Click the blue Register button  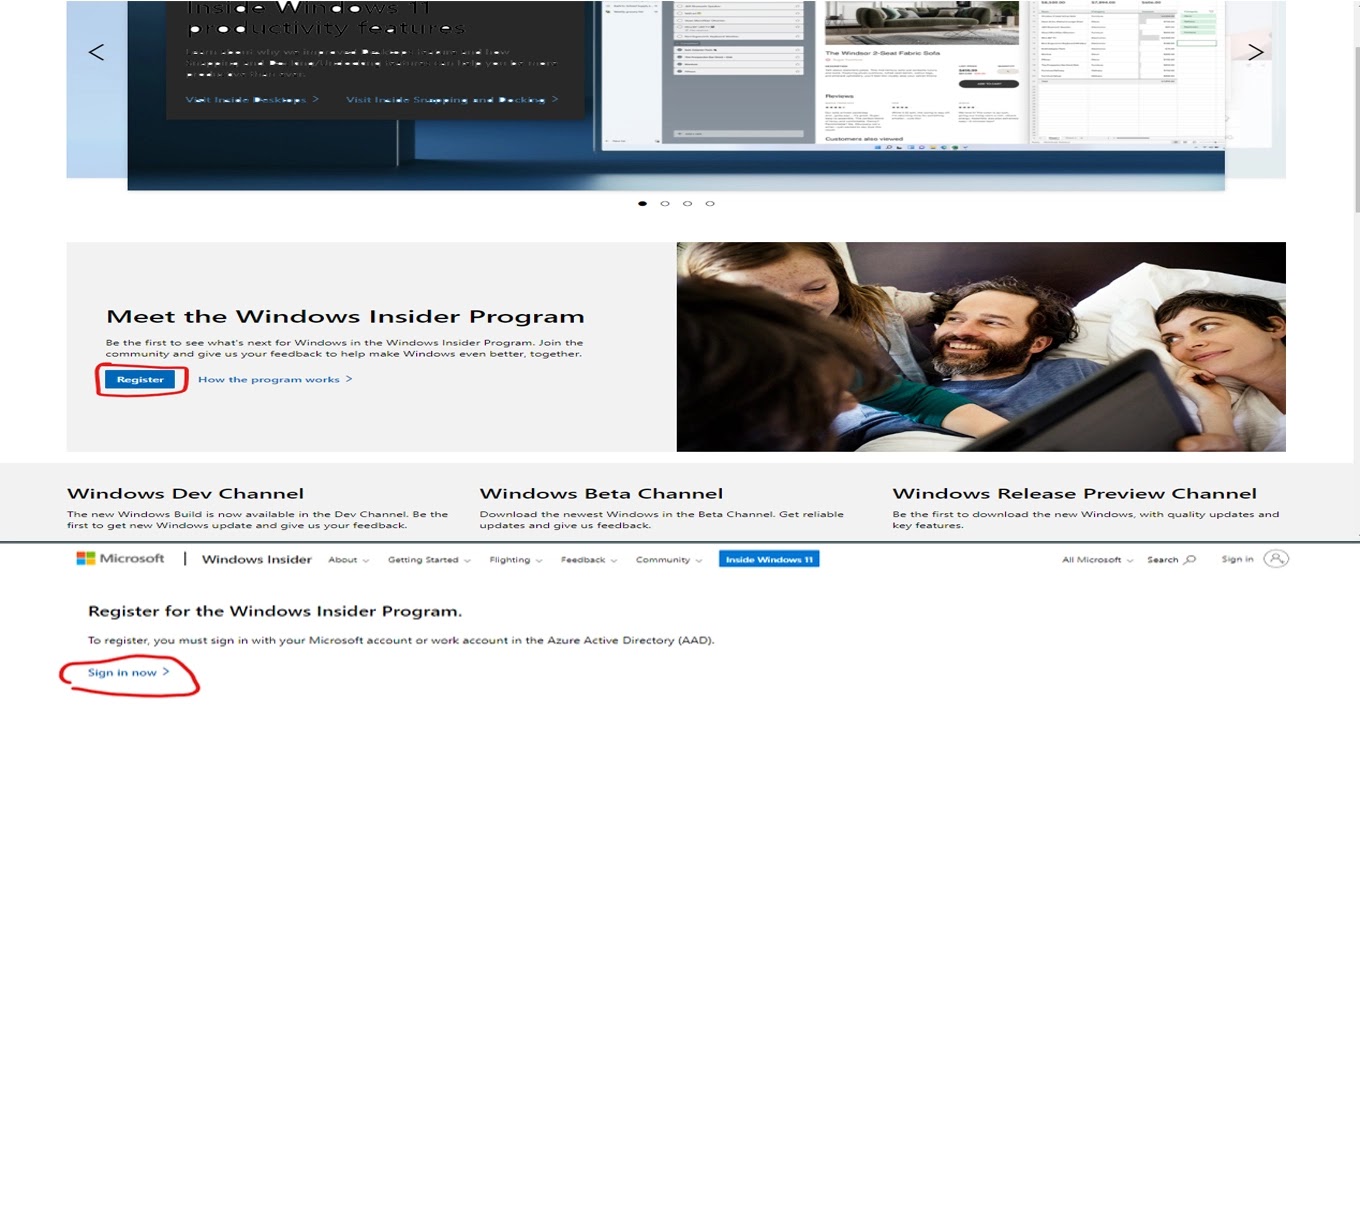[140, 379]
